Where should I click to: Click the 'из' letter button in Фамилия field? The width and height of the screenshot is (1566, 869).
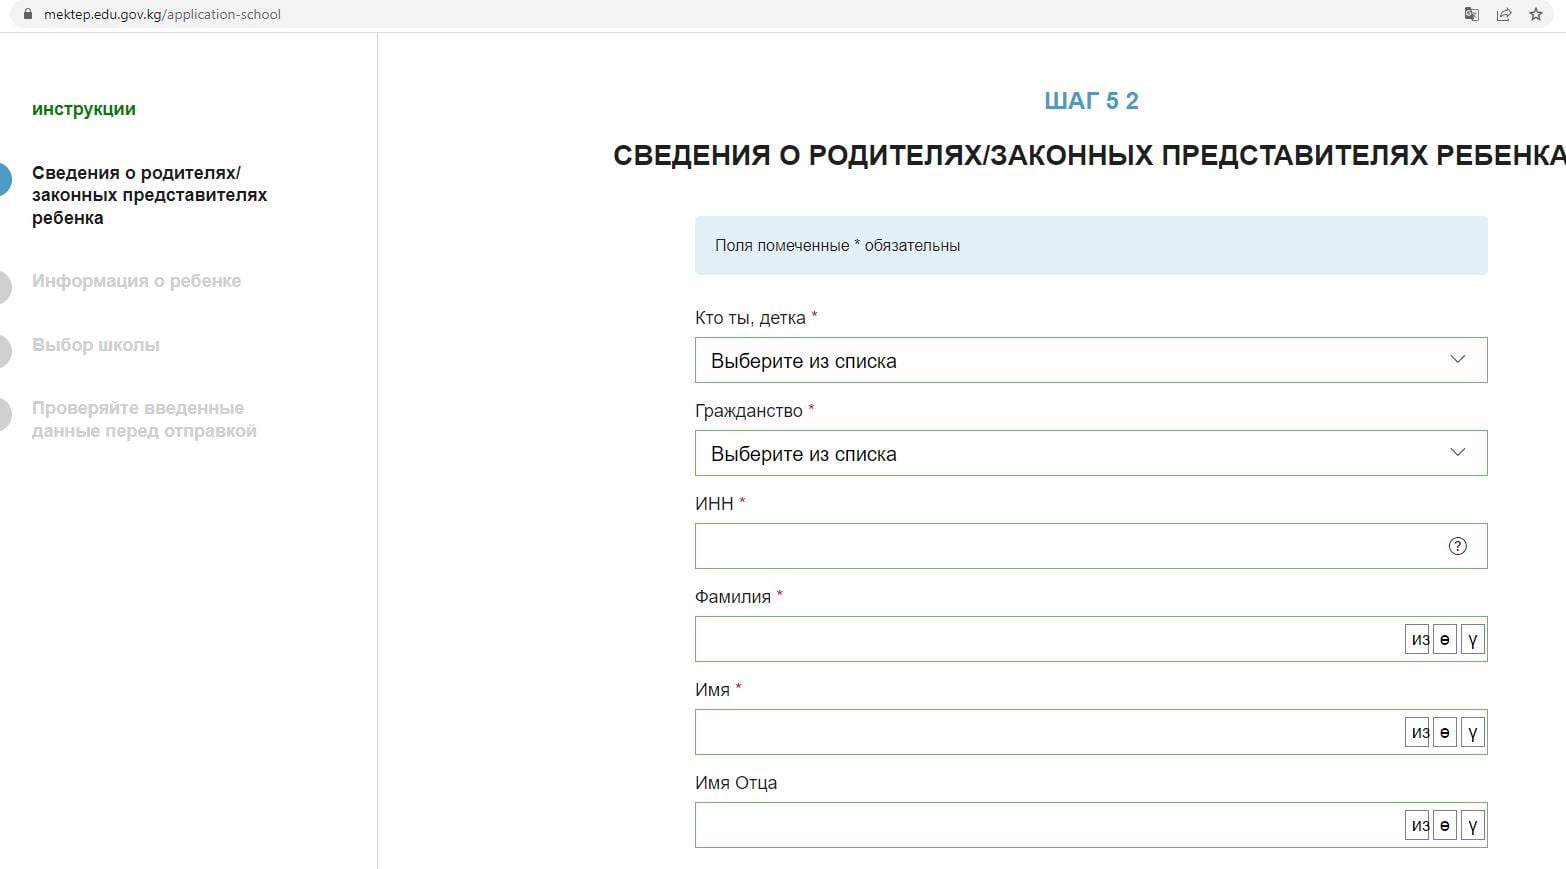tap(1417, 639)
